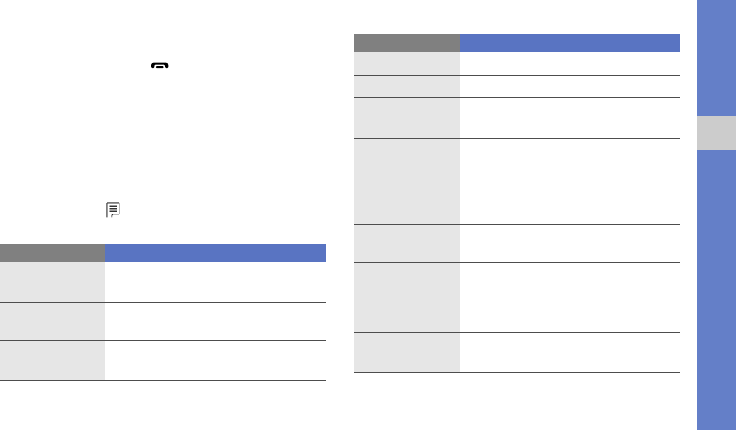Select the fifth gray row cell in right table
The height and width of the screenshot is (430, 736).
pyautogui.click(x=407, y=243)
